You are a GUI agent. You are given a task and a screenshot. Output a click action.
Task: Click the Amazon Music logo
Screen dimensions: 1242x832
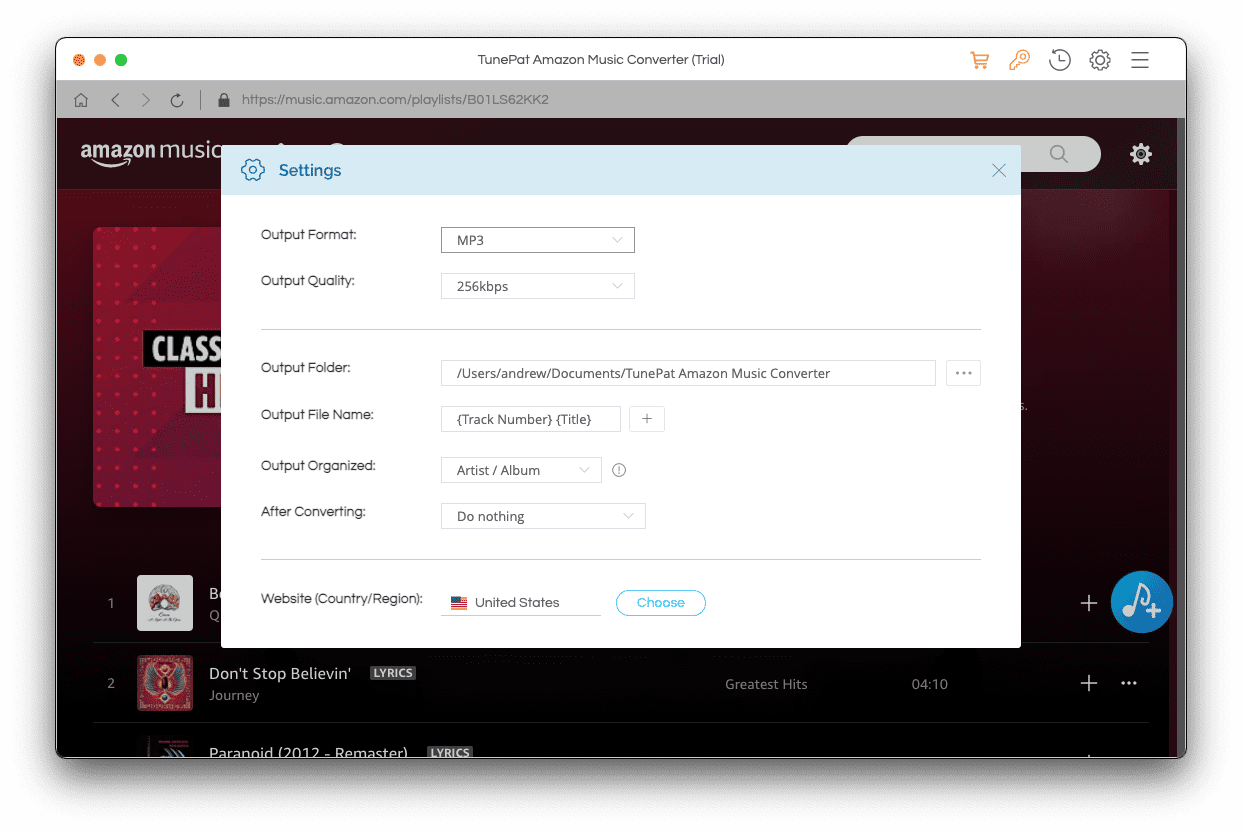(150, 152)
